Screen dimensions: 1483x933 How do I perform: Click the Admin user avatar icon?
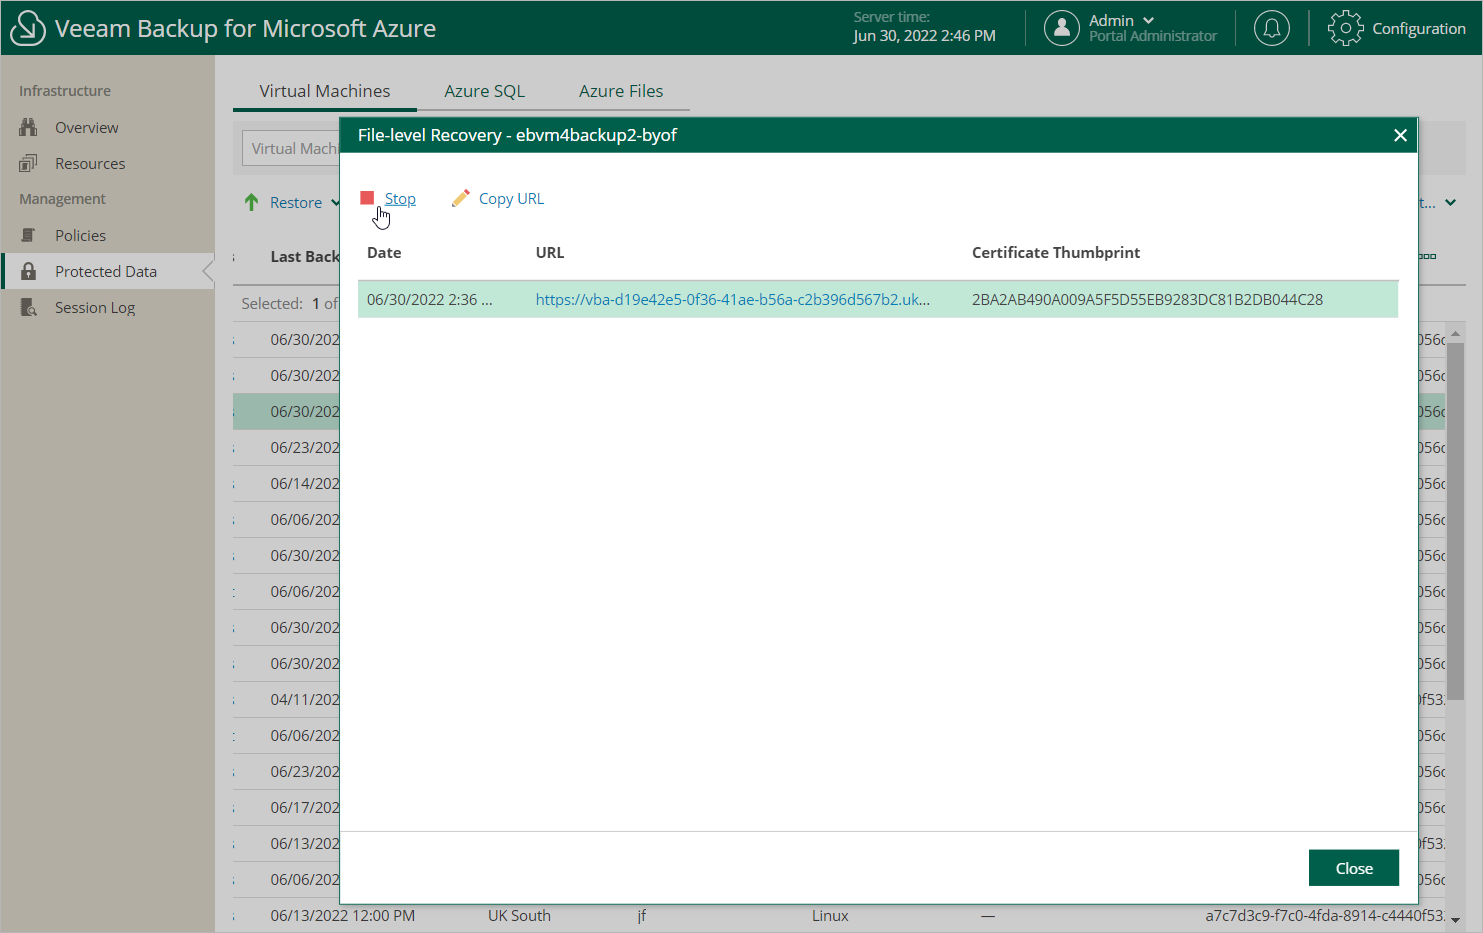(x=1061, y=28)
